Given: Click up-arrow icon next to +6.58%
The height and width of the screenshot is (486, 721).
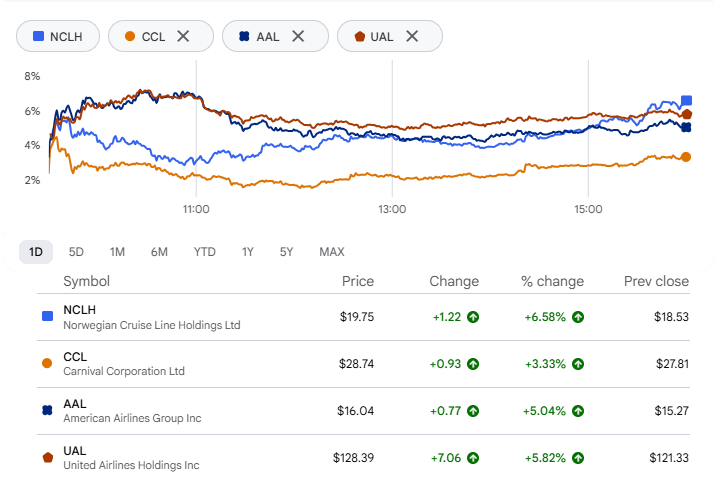Looking at the screenshot, I should (x=578, y=317).
